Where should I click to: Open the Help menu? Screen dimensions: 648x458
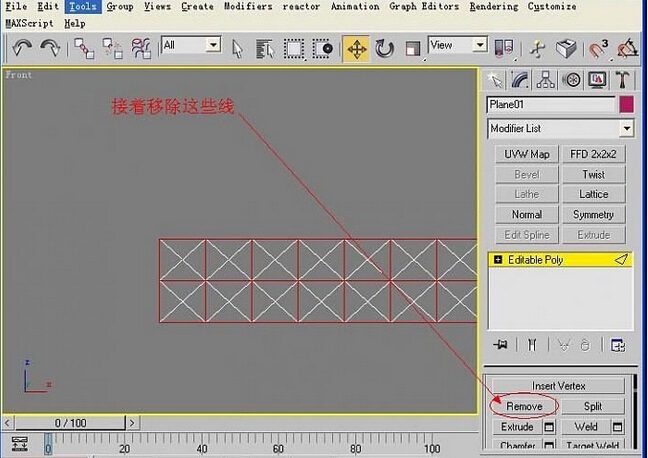(75, 24)
